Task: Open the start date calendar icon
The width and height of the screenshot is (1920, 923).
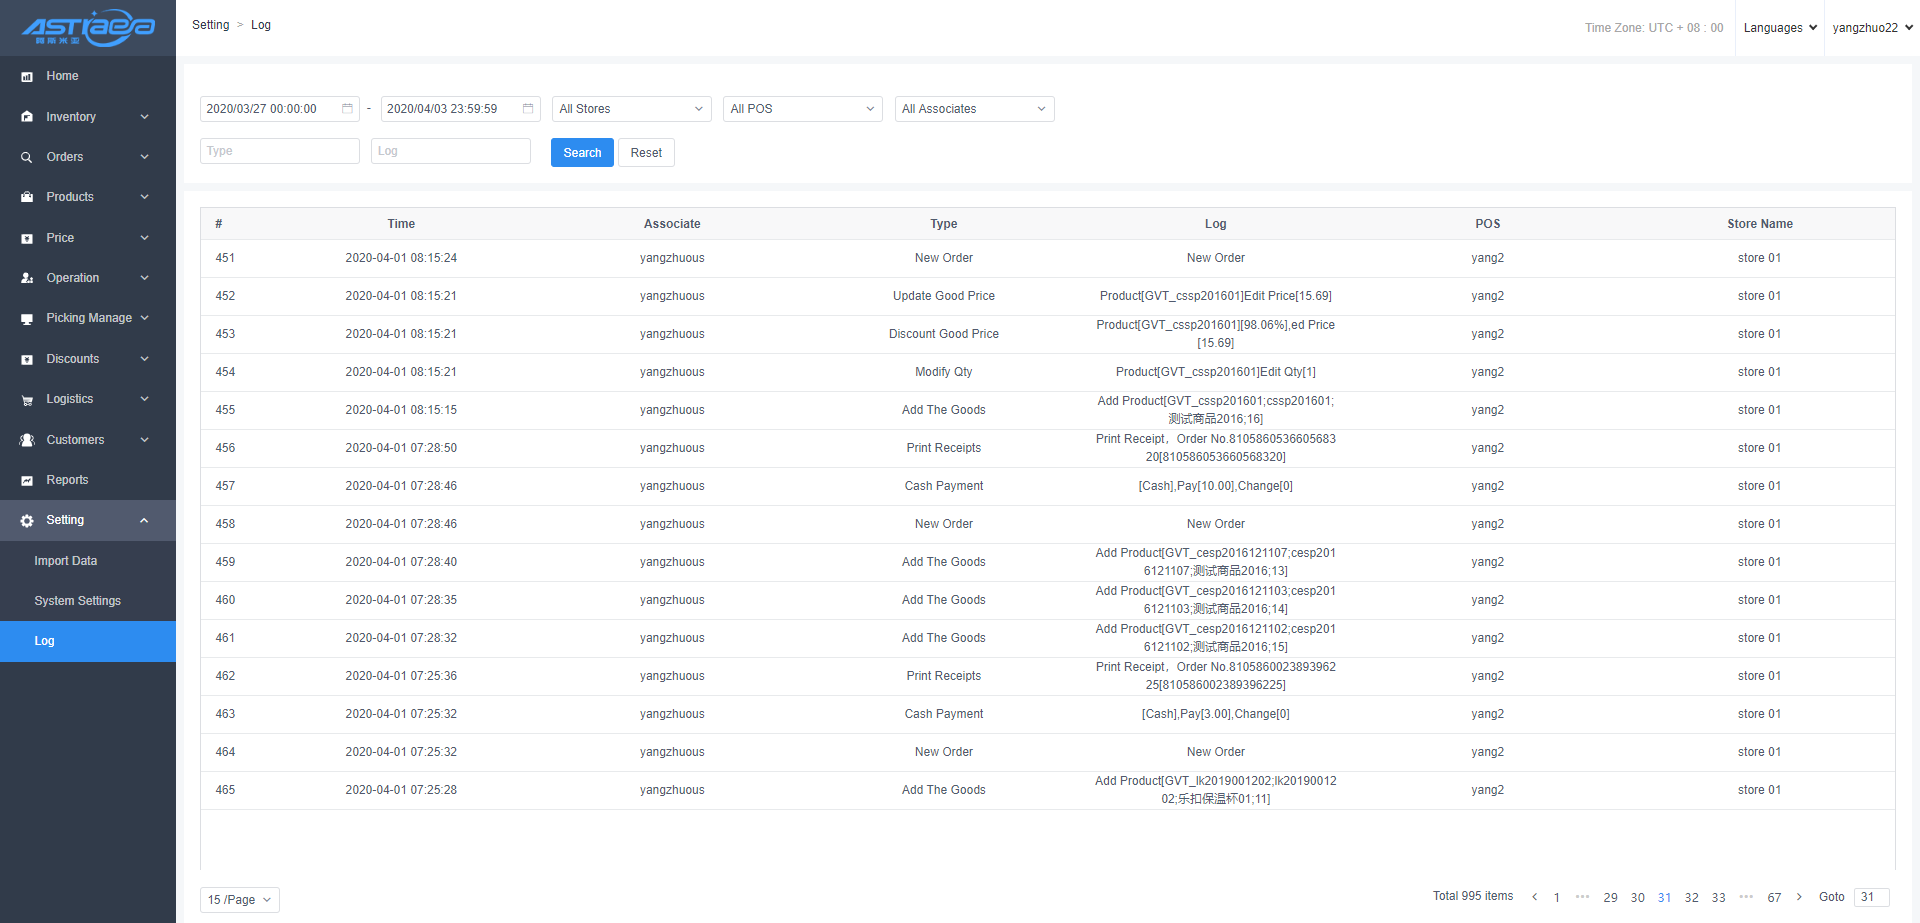Action: 347,109
